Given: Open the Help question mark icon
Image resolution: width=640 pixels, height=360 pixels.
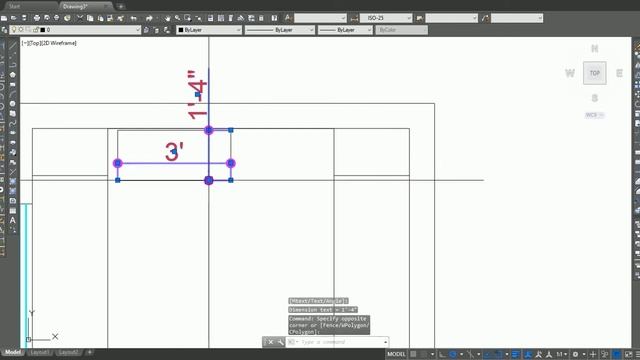Looking at the screenshot, I should (x=274, y=18).
